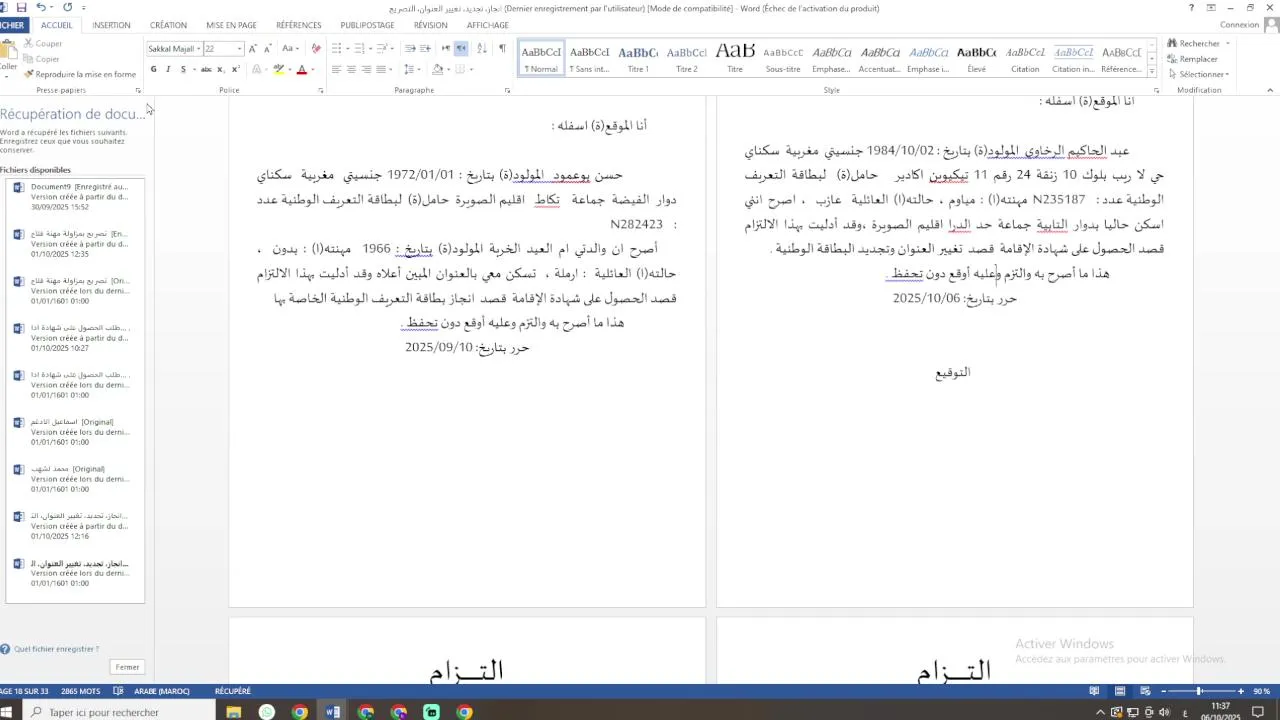Click the text highlight color swatch
This screenshot has height=720, width=1280.
tap(279, 70)
